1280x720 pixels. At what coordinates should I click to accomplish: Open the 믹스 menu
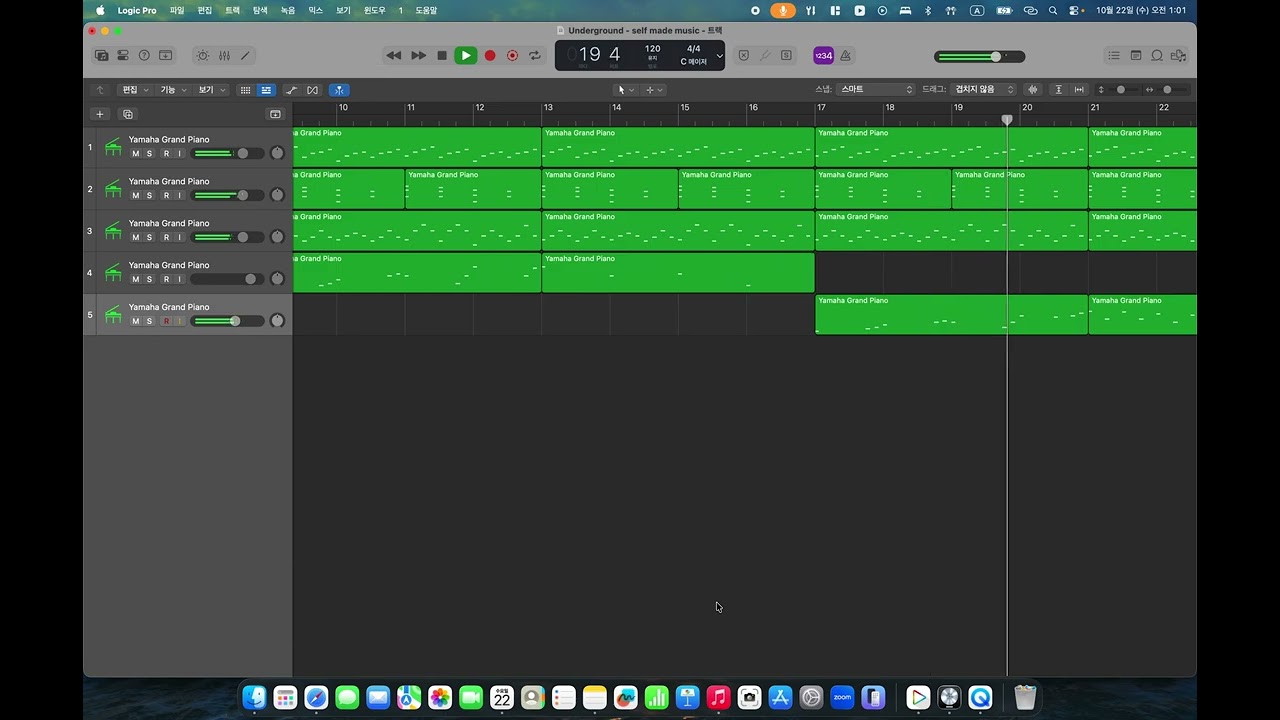pos(316,10)
